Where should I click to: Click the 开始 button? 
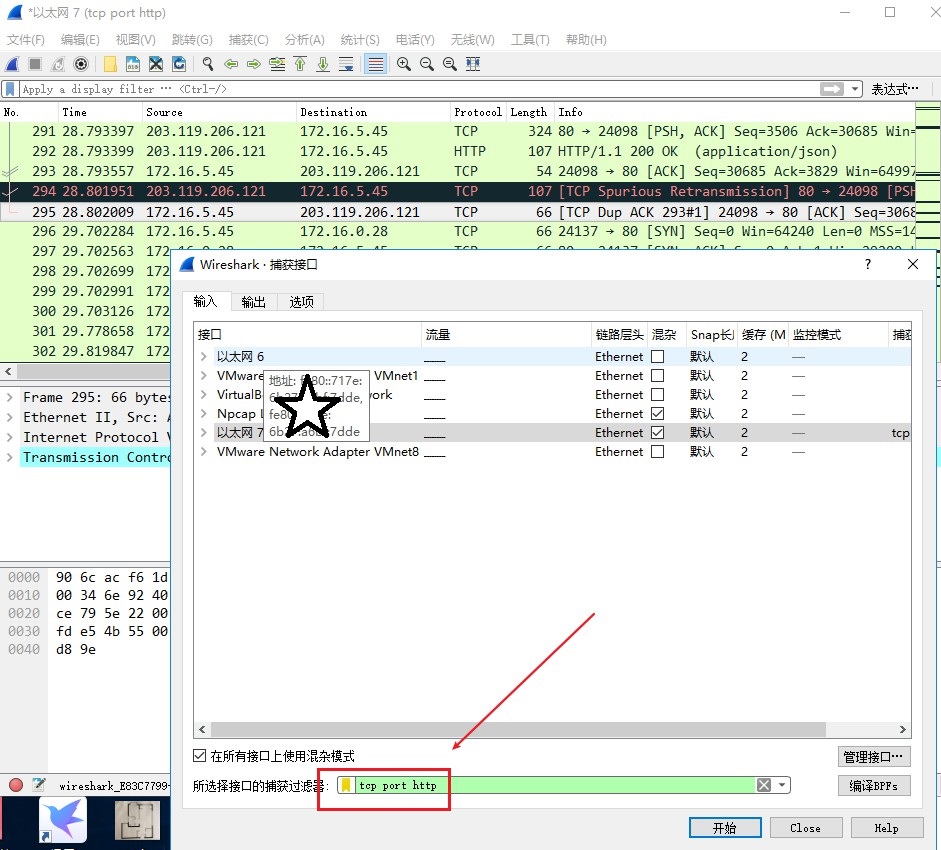pyautogui.click(x=725, y=828)
